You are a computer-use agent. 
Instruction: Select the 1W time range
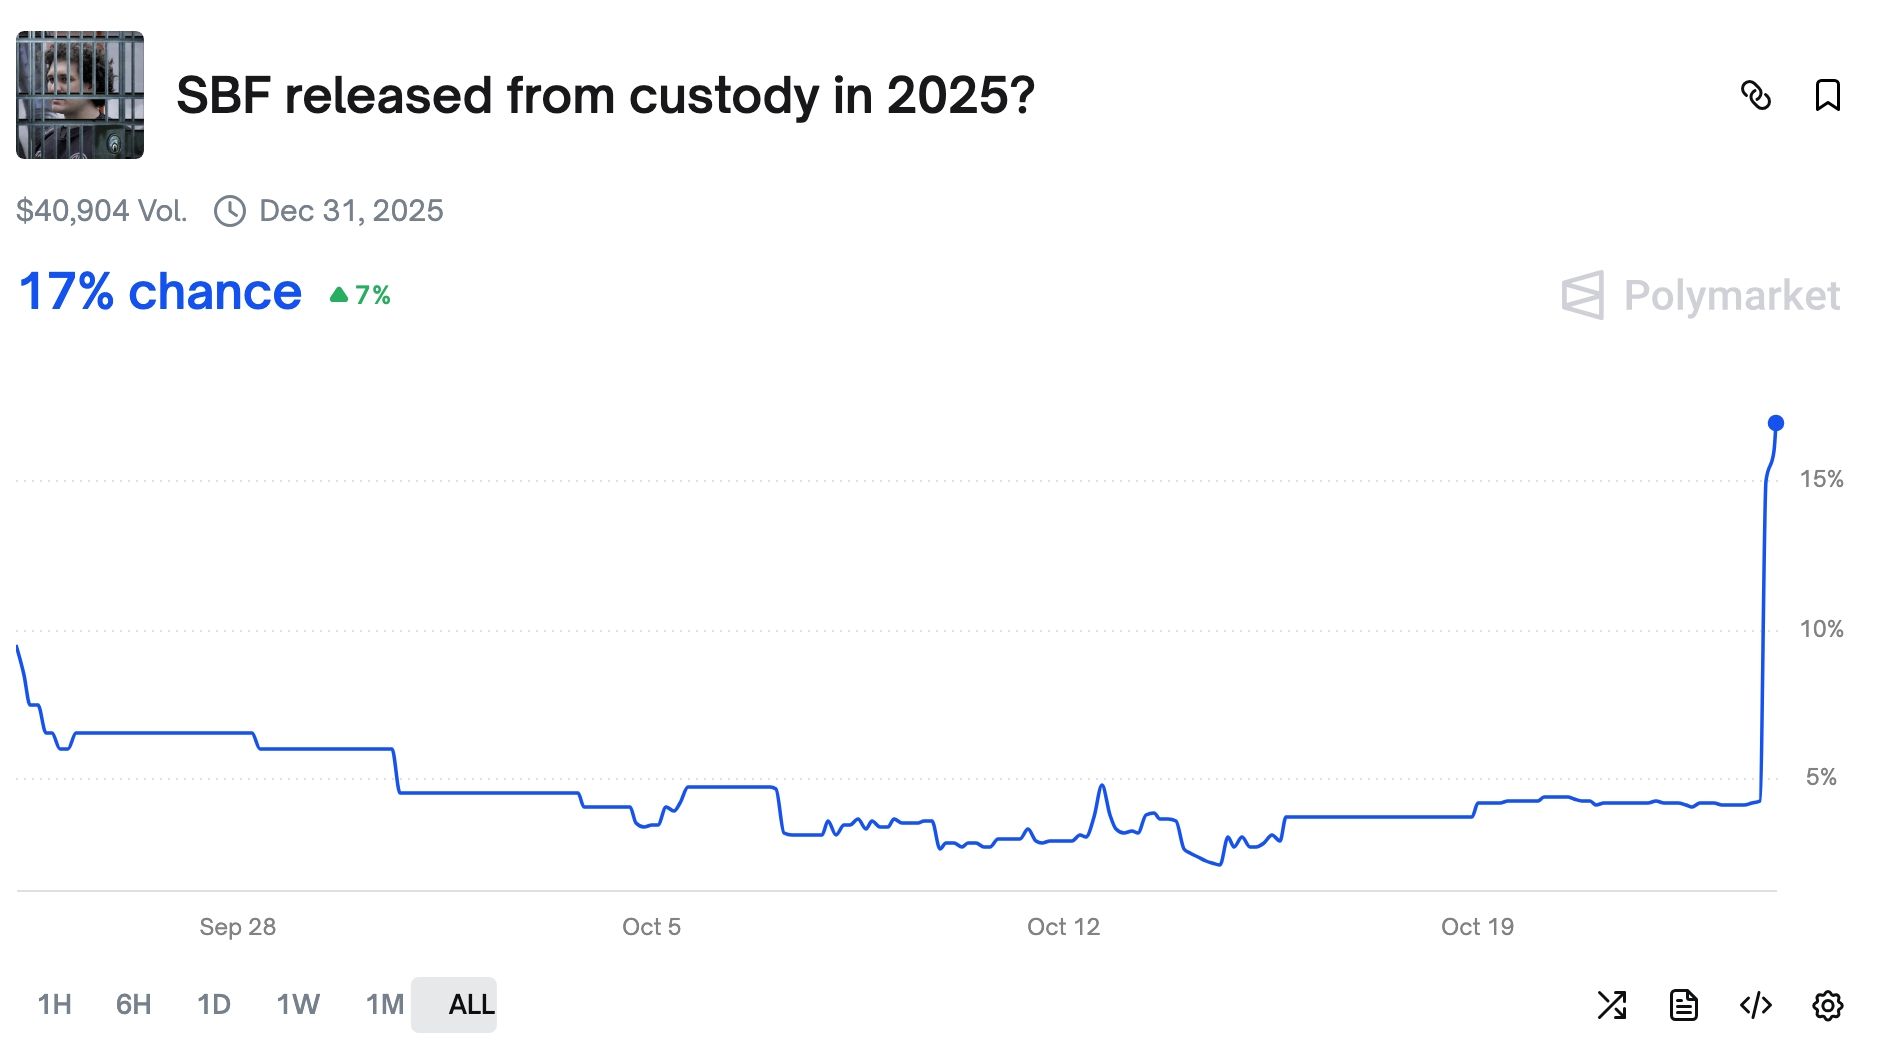[x=298, y=1004]
